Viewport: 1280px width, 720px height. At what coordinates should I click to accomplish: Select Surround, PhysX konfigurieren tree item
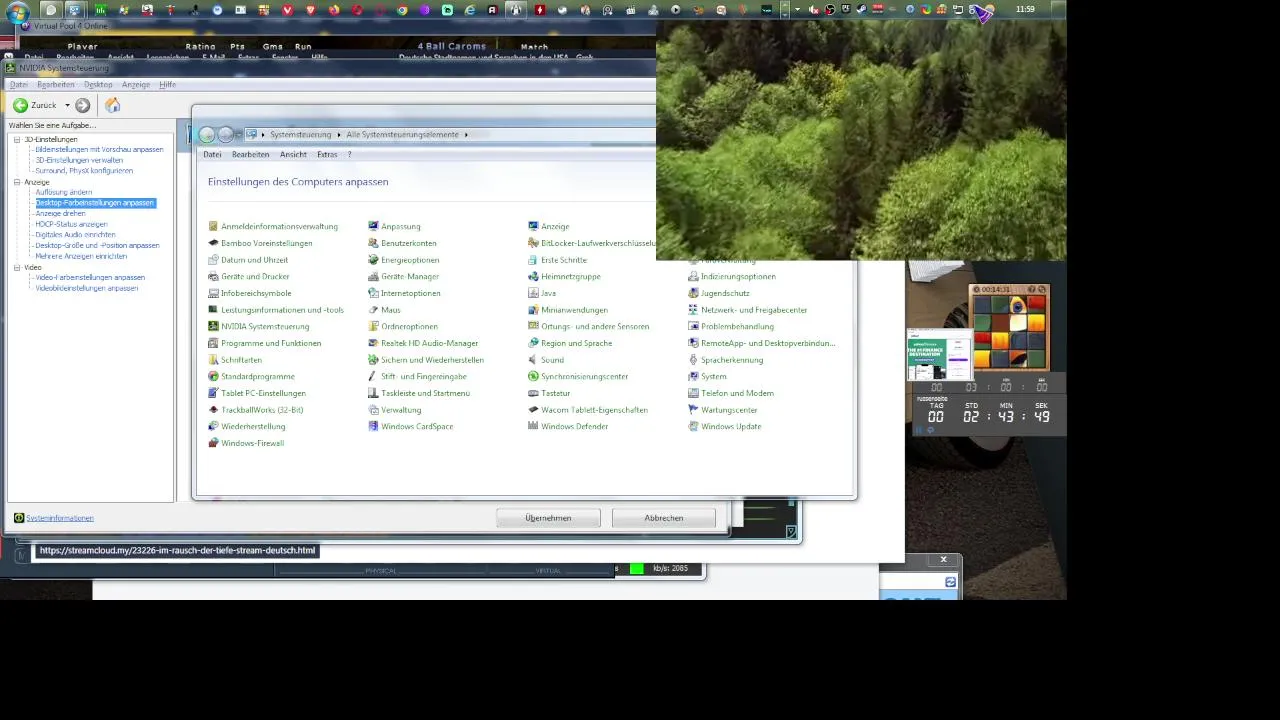pyautogui.click(x=84, y=171)
